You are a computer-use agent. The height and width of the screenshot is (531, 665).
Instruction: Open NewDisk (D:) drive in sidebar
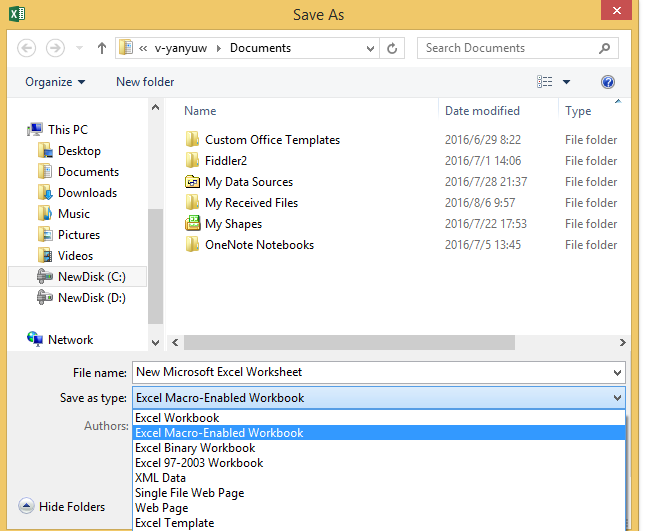click(91, 297)
